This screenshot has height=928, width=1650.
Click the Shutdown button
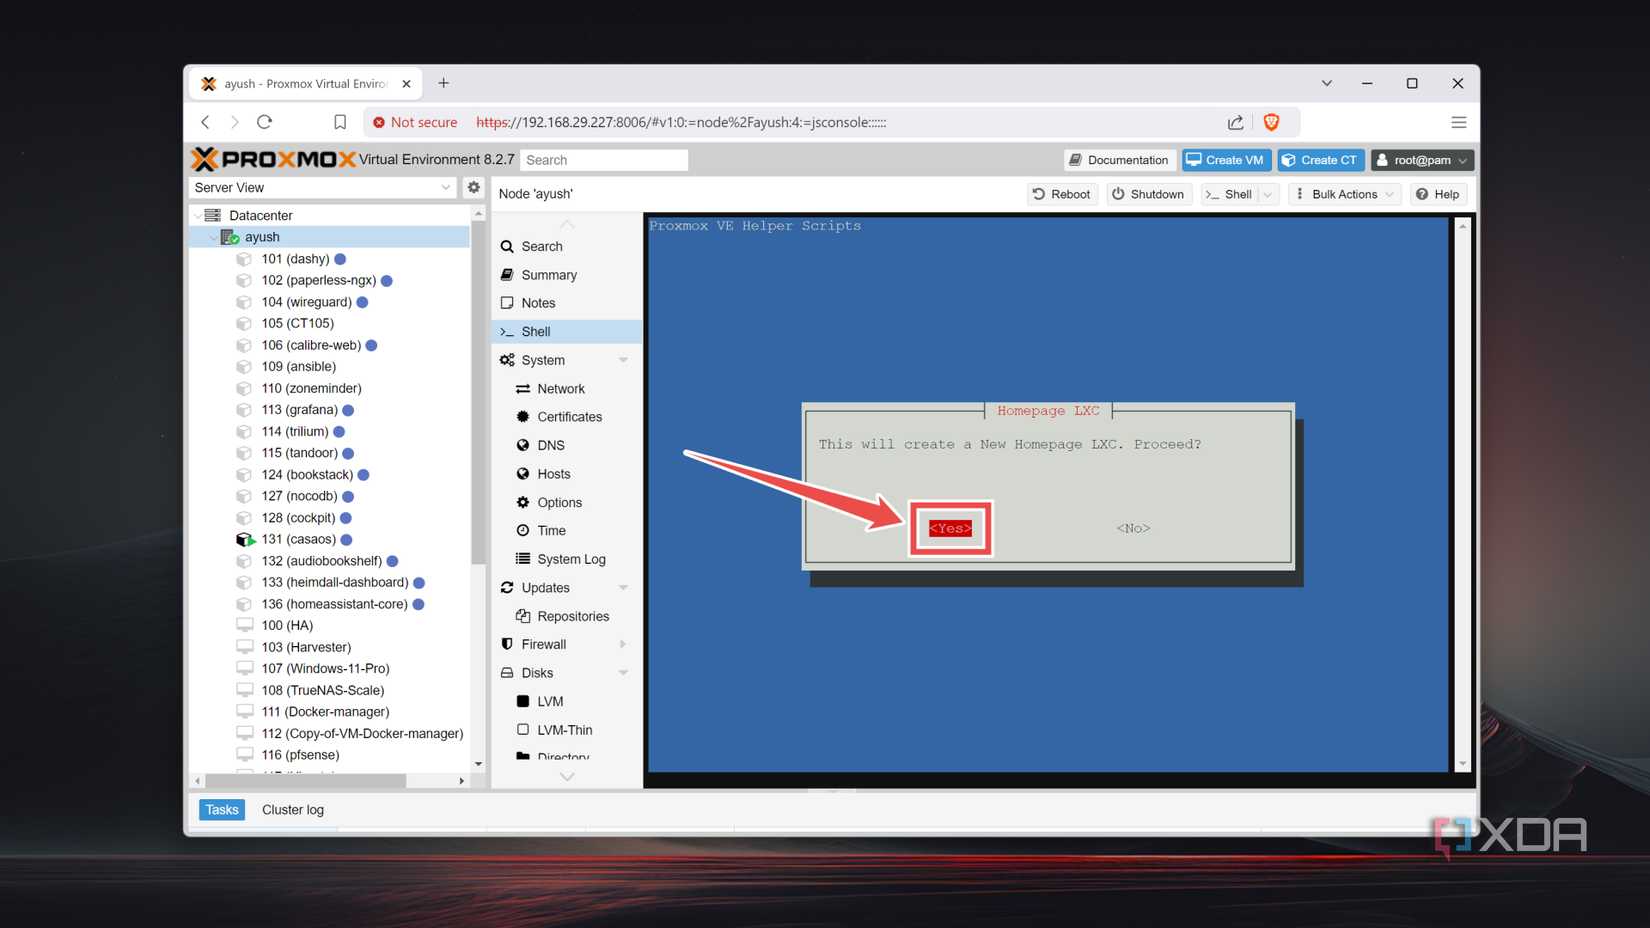coord(1148,194)
